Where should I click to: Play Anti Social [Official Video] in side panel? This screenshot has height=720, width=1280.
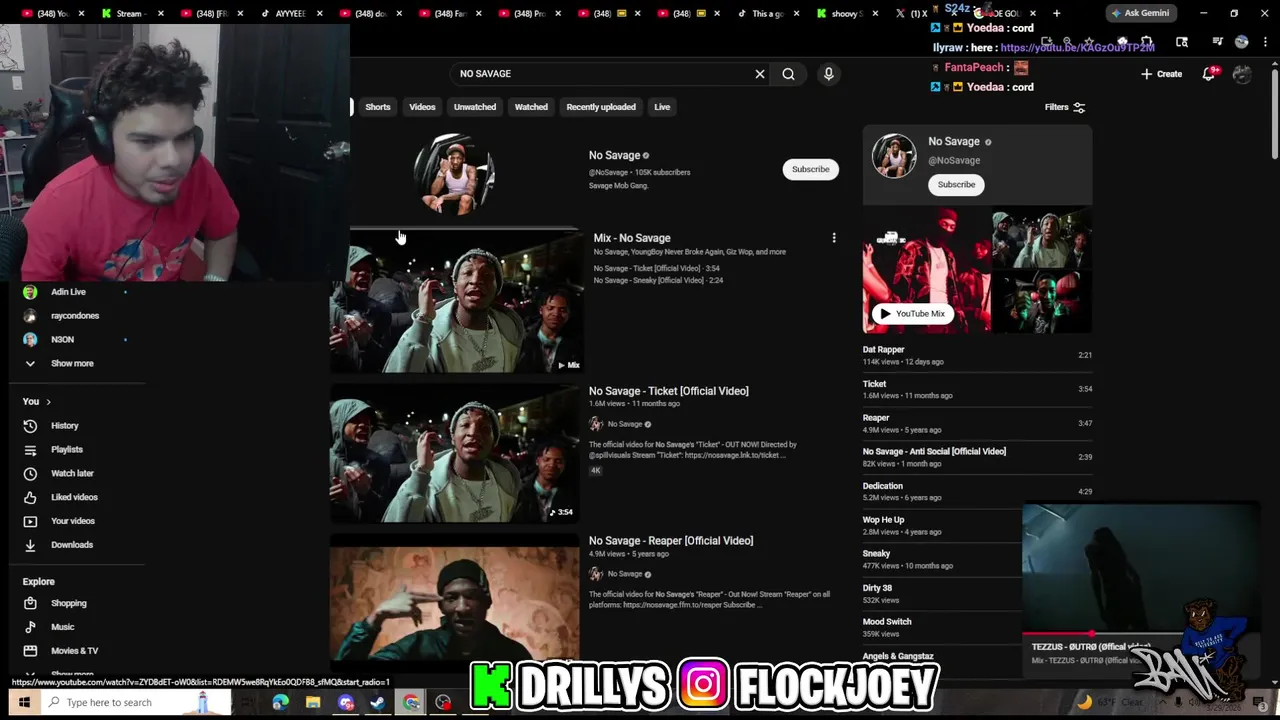[977, 457]
